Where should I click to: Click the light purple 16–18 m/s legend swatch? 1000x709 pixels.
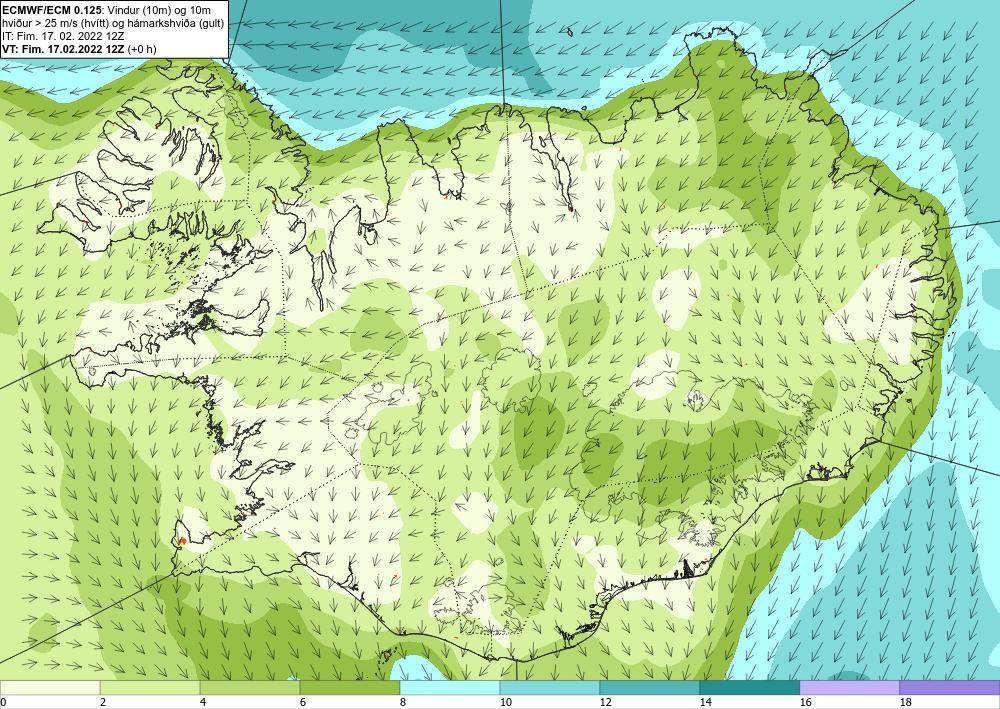pyautogui.click(x=849, y=688)
